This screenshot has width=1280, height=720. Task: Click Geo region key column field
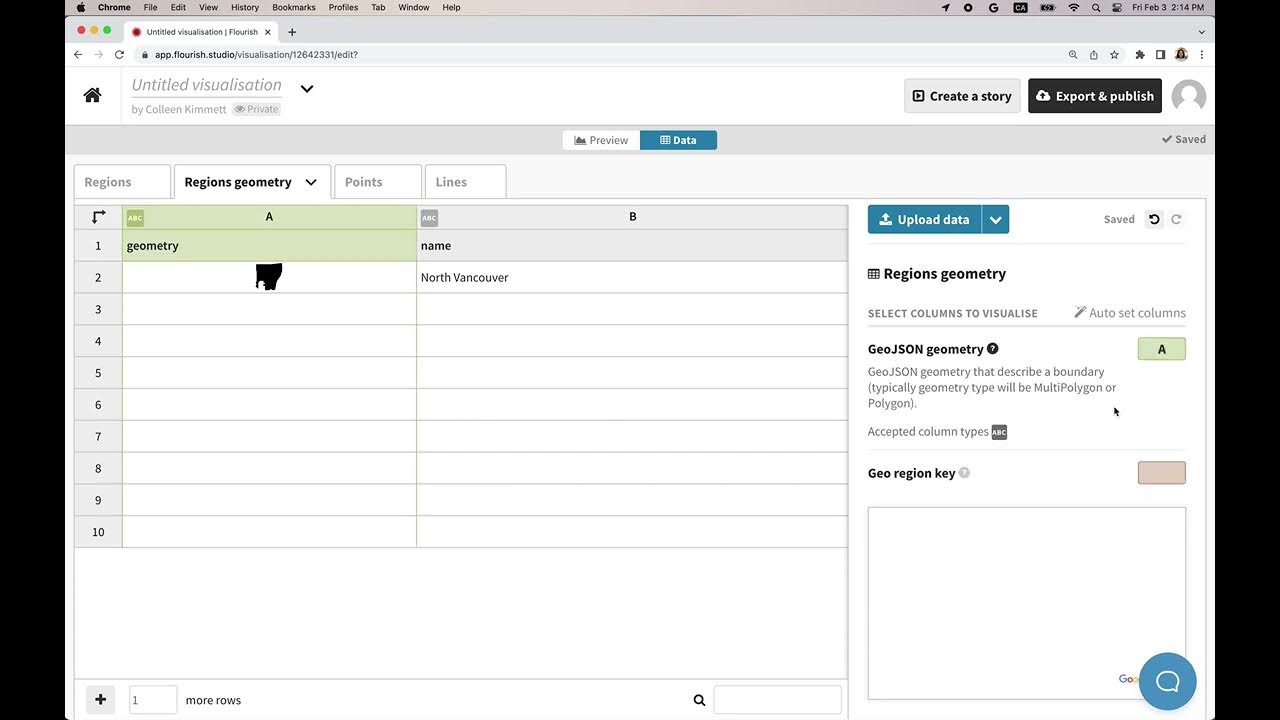1162,473
